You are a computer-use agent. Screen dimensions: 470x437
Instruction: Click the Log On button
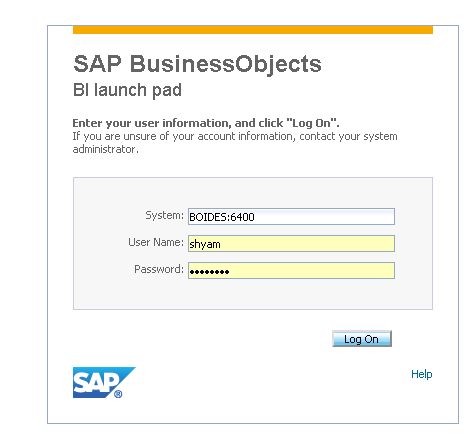pyautogui.click(x=362, y=339)
